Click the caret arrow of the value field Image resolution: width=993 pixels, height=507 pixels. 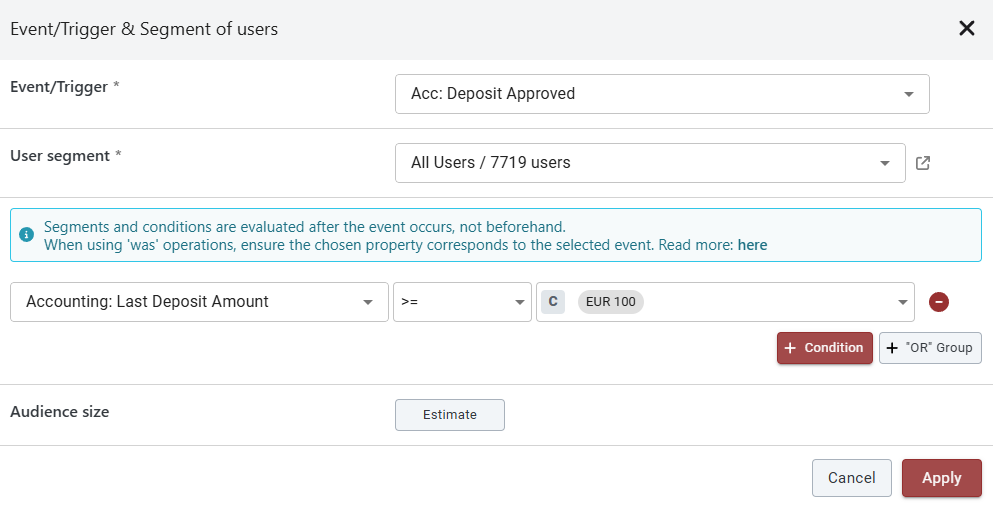[x=902, y=302]
